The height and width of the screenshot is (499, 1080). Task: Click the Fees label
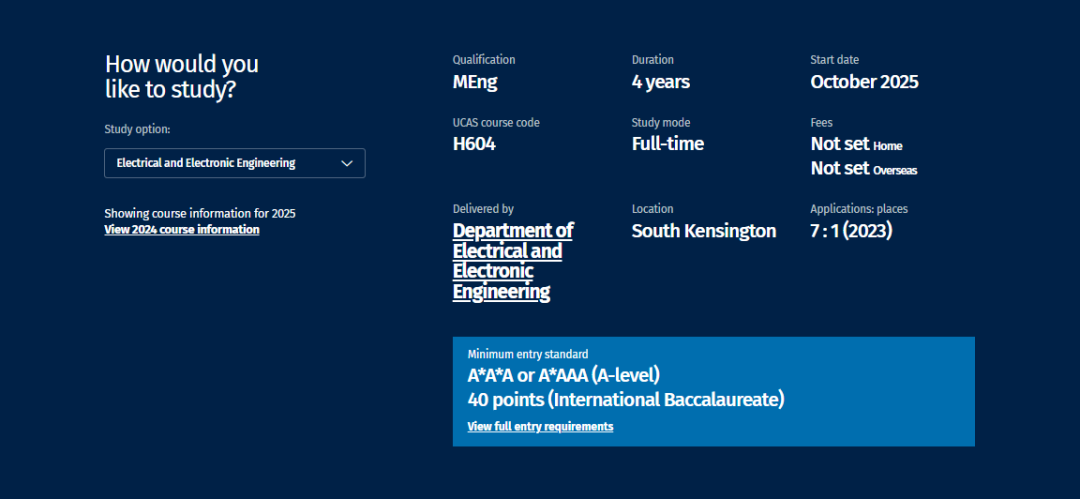click(x=821, y=123)
